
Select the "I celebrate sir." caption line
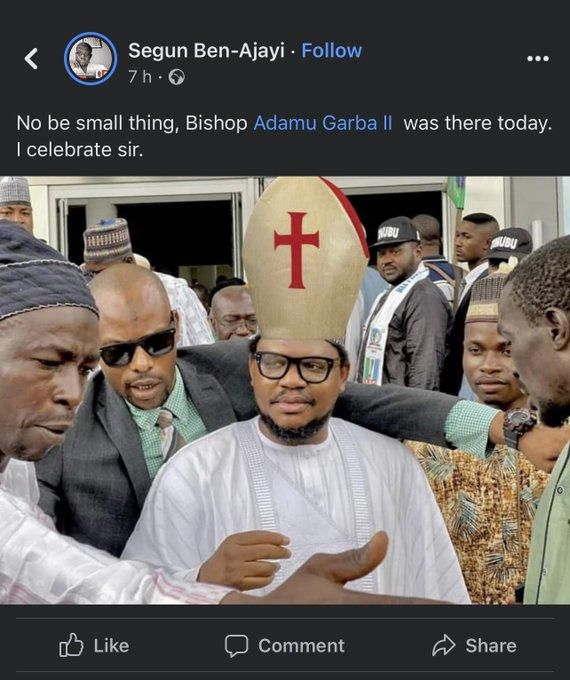point(80,150)
